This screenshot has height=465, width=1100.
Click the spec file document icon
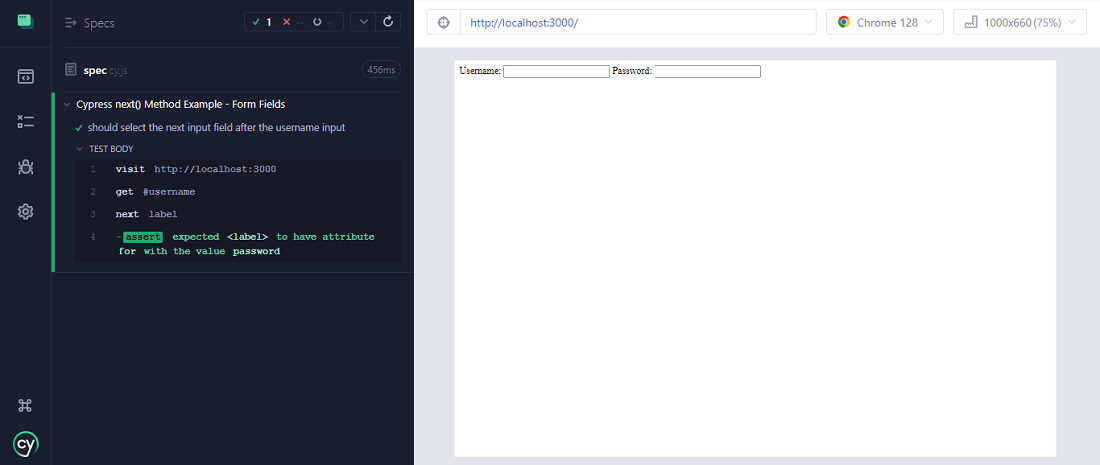click(x=70, y=69)
